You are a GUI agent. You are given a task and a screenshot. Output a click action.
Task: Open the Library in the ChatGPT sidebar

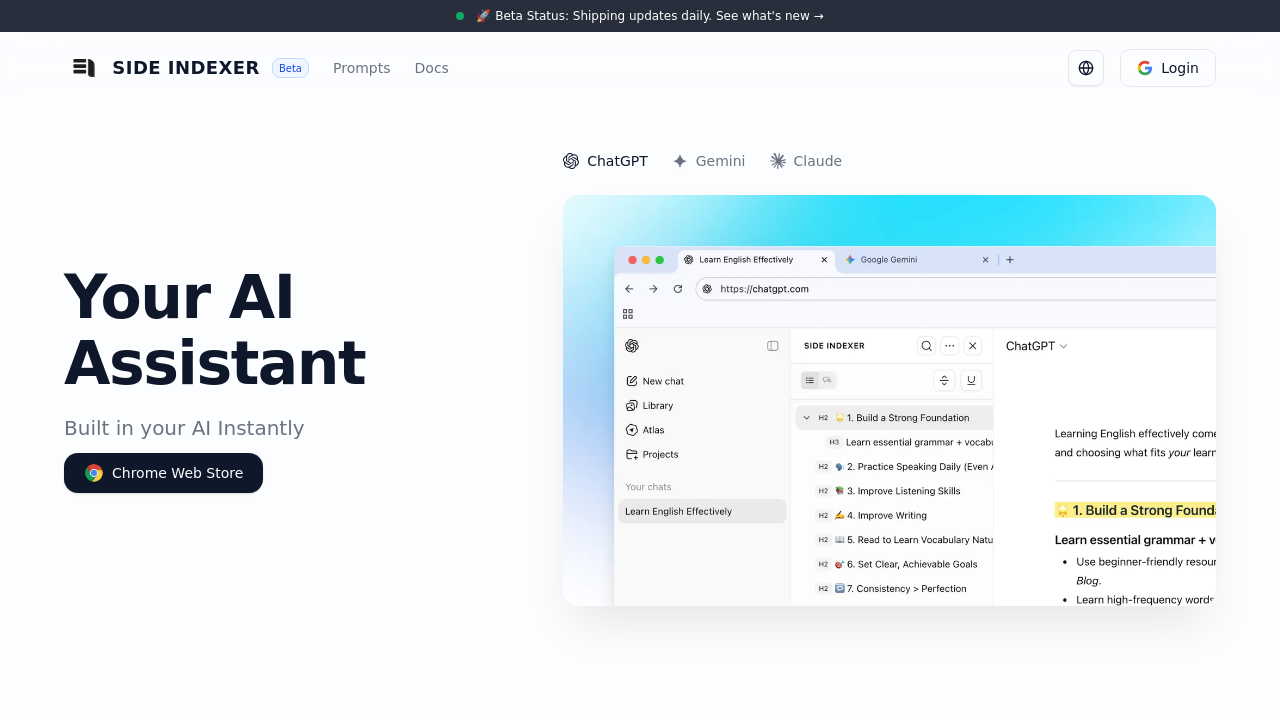click(x=650, y=405)
